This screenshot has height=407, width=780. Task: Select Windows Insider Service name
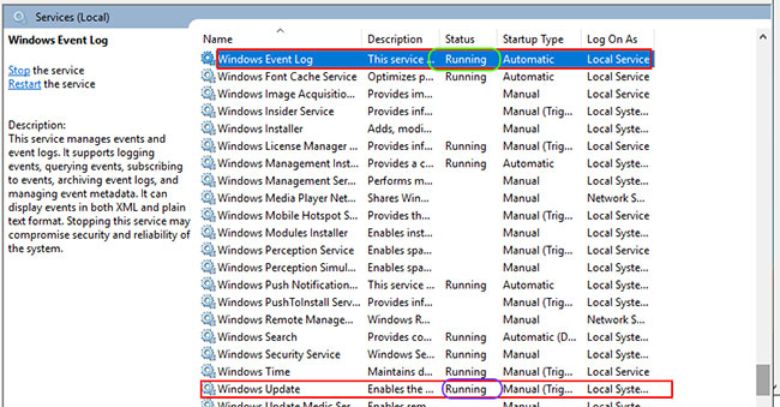click(x=276, y=111)
